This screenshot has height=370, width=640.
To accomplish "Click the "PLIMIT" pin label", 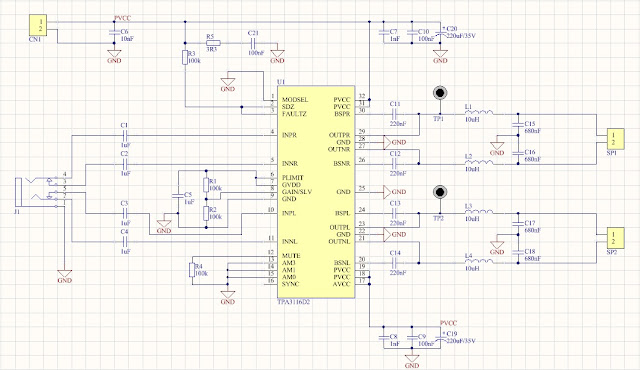I will point(293,178).
